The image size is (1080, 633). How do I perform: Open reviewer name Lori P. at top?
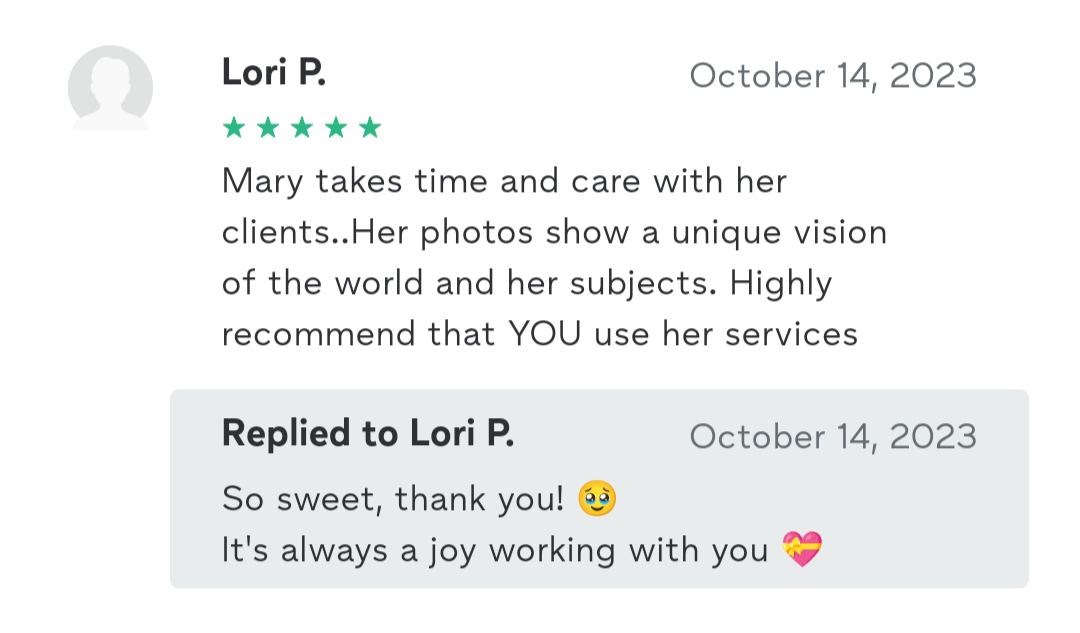click(x=273, y=73)
